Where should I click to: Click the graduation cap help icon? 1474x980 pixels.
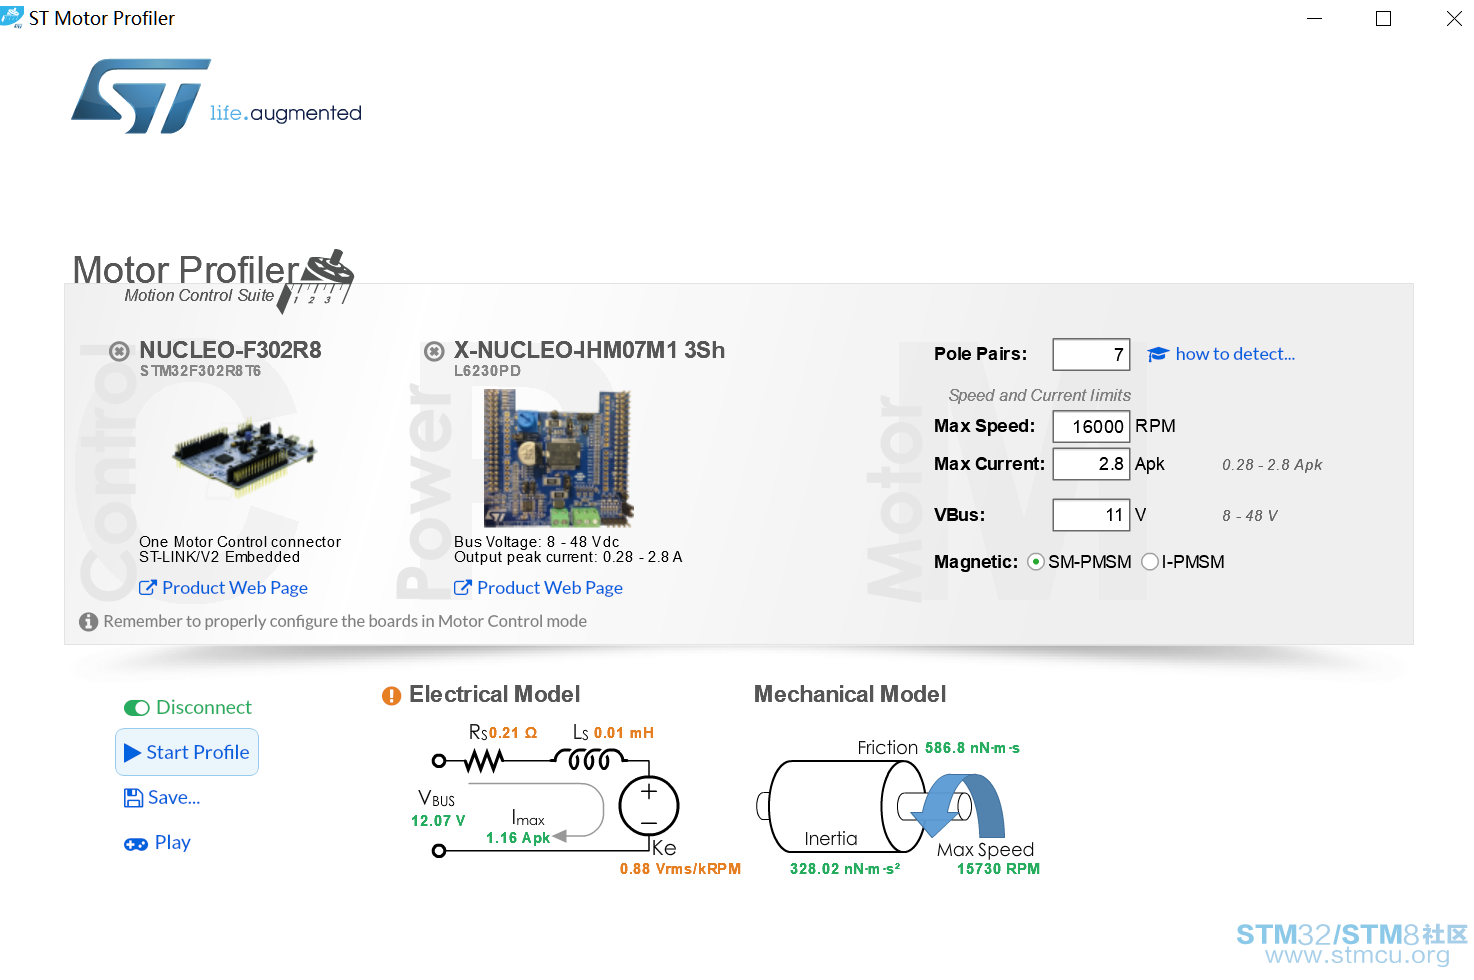tap(1158, 354)
